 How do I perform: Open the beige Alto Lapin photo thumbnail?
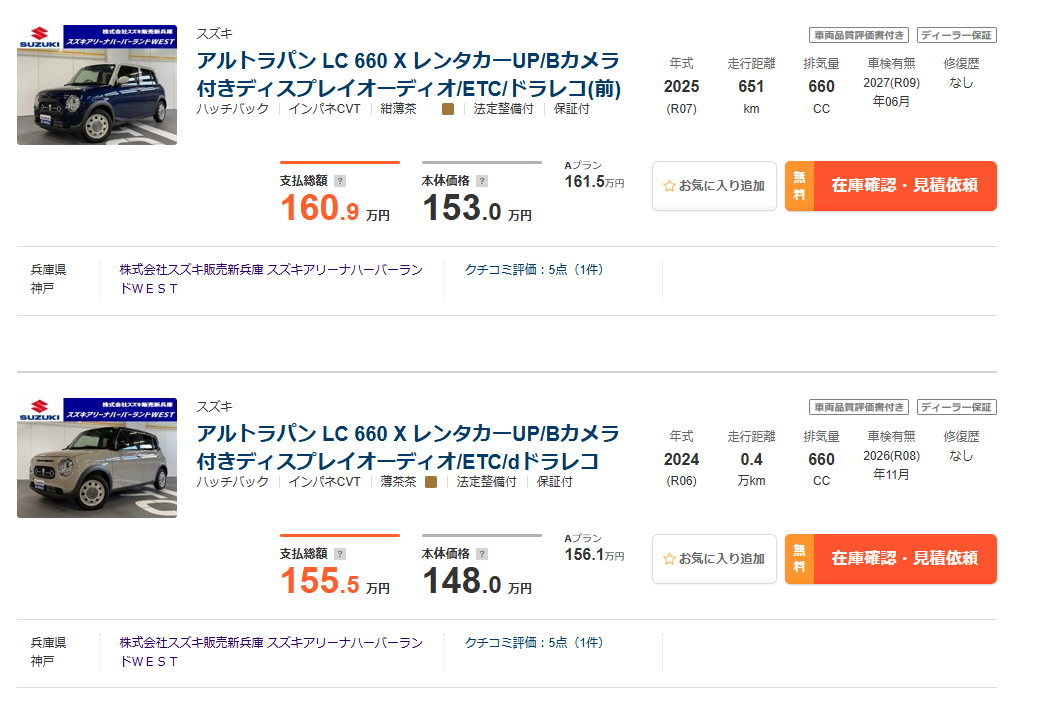tap(97, 458)
